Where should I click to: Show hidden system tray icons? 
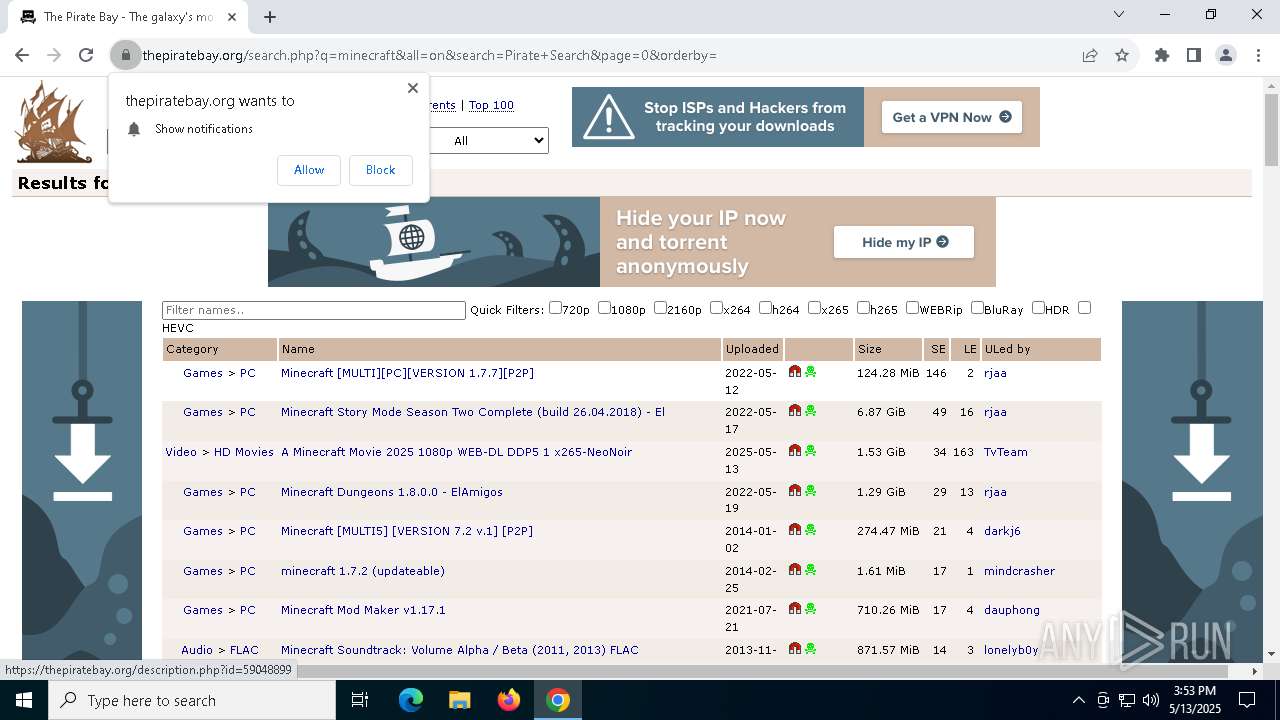(x=1078, y=700)
